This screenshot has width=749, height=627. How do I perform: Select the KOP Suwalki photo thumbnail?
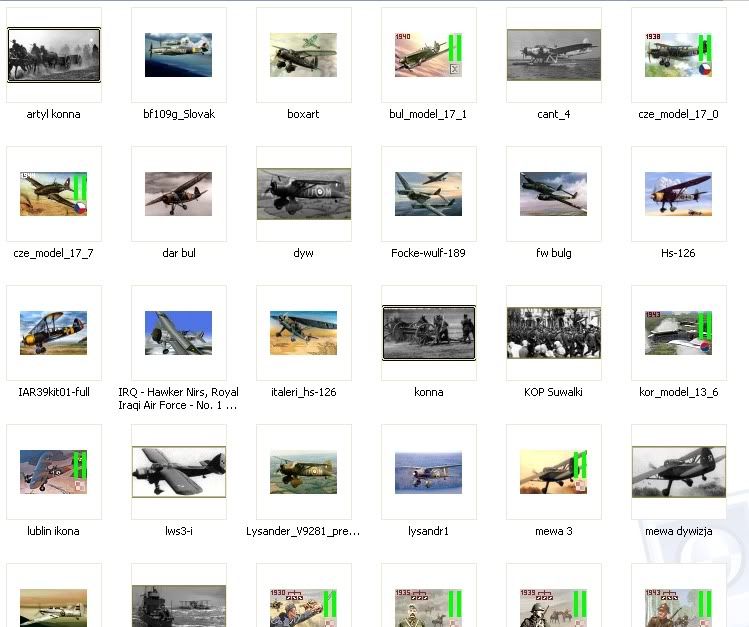(x=554, y=333)
